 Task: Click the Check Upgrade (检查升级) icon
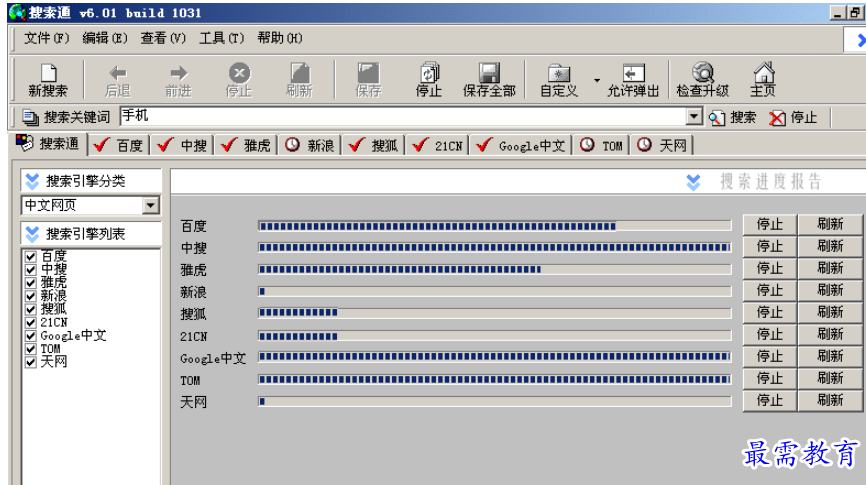[703, 72]
